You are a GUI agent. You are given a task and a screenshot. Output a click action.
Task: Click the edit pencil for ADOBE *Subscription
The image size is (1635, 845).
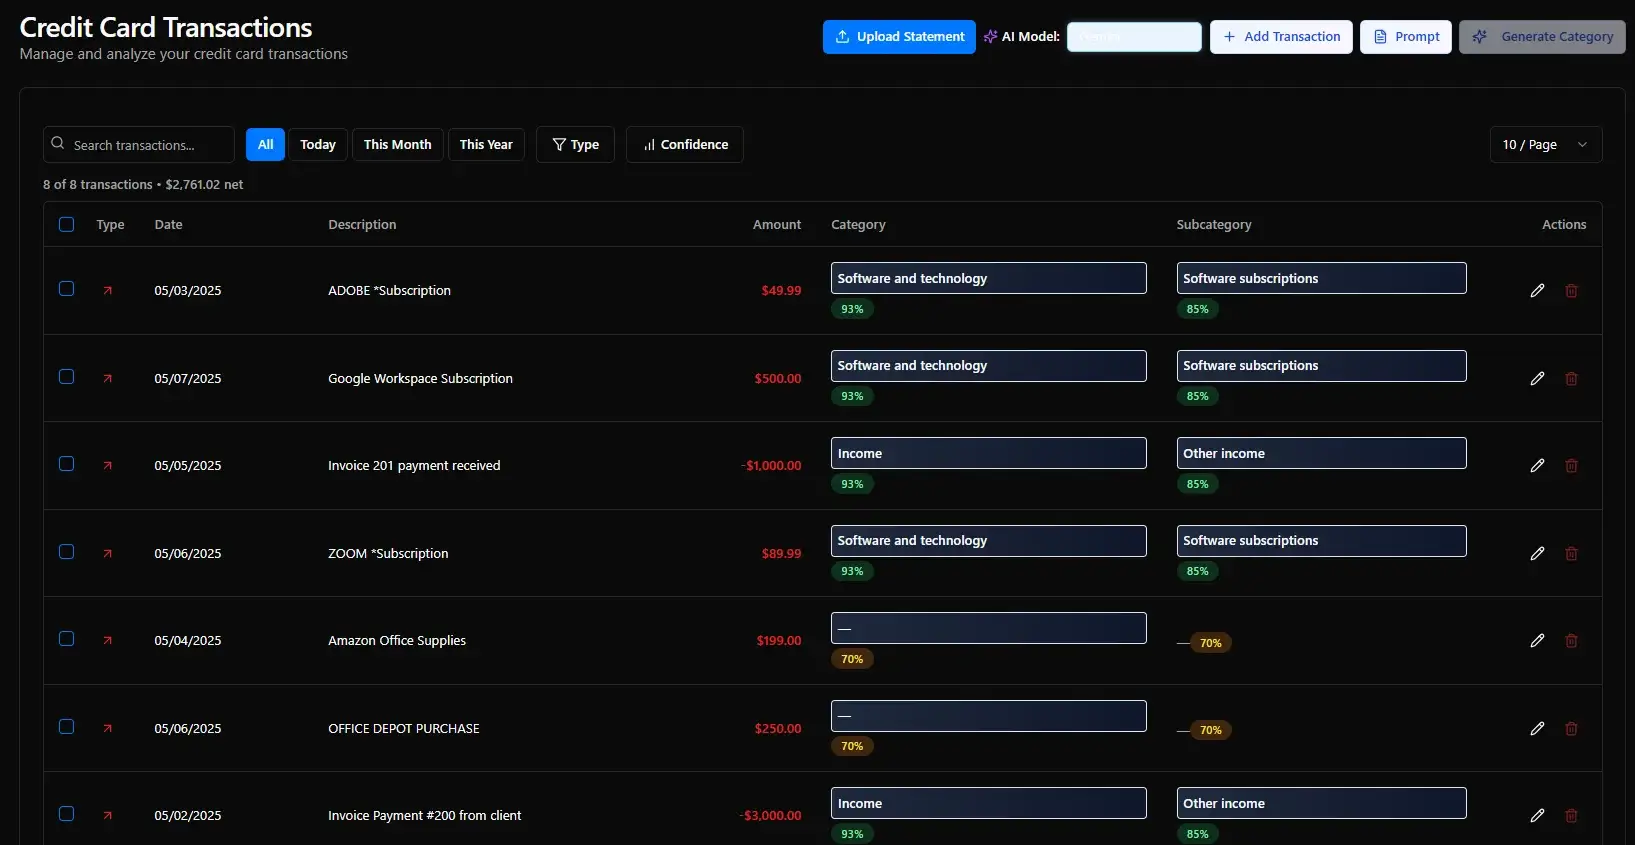pyautogui.click(x=1537, y=291)
